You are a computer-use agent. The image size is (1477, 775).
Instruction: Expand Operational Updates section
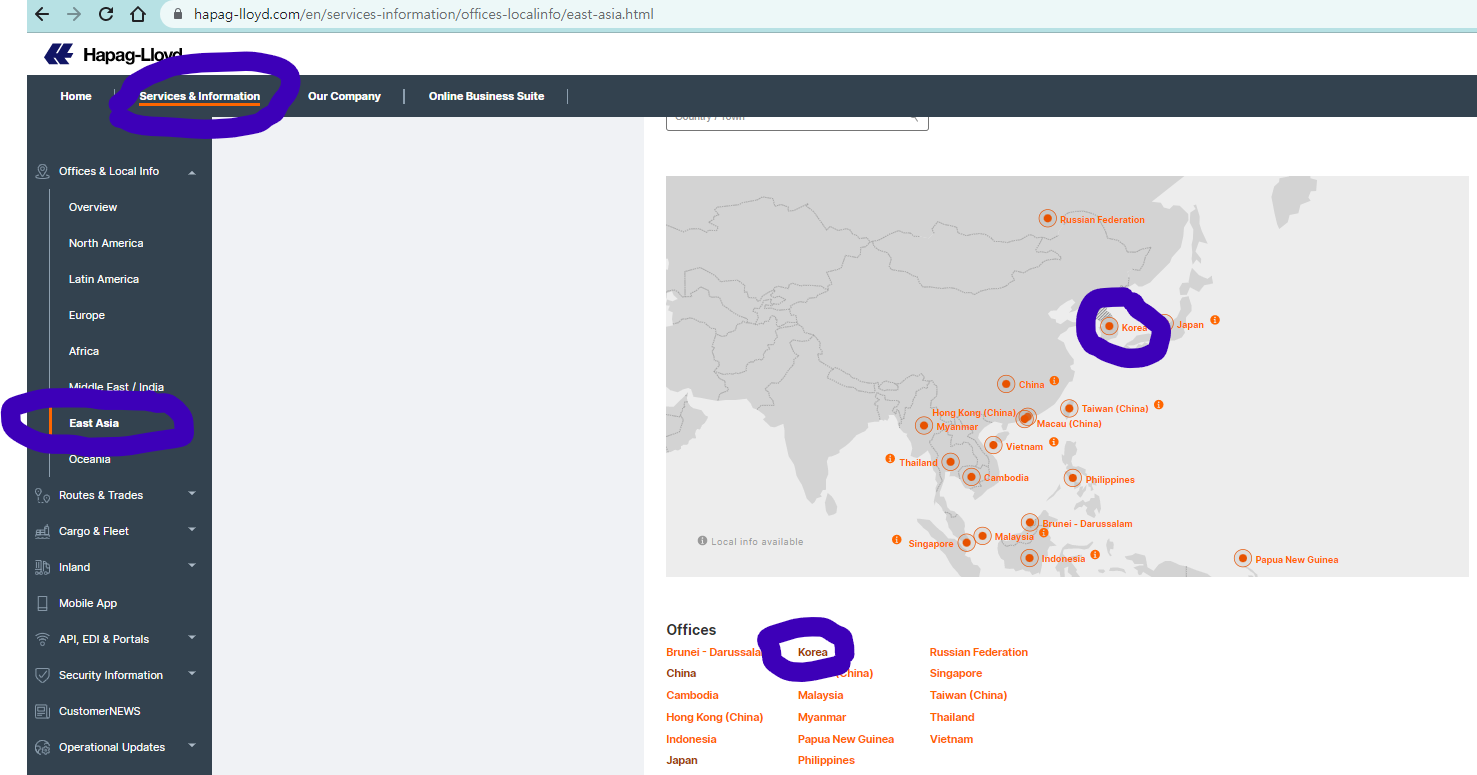[x=192, y=745]
